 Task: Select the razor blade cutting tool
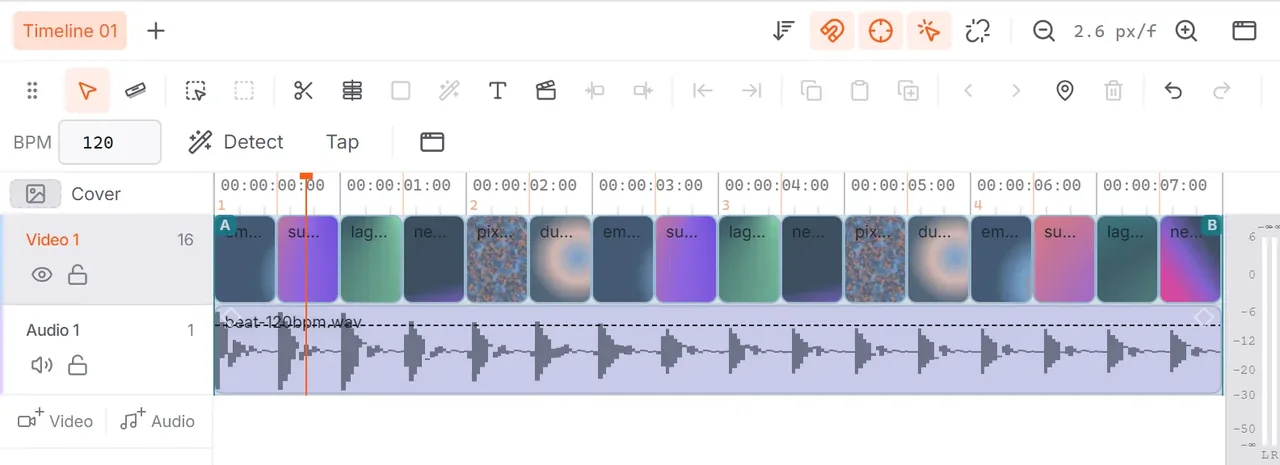coord(136,91)
